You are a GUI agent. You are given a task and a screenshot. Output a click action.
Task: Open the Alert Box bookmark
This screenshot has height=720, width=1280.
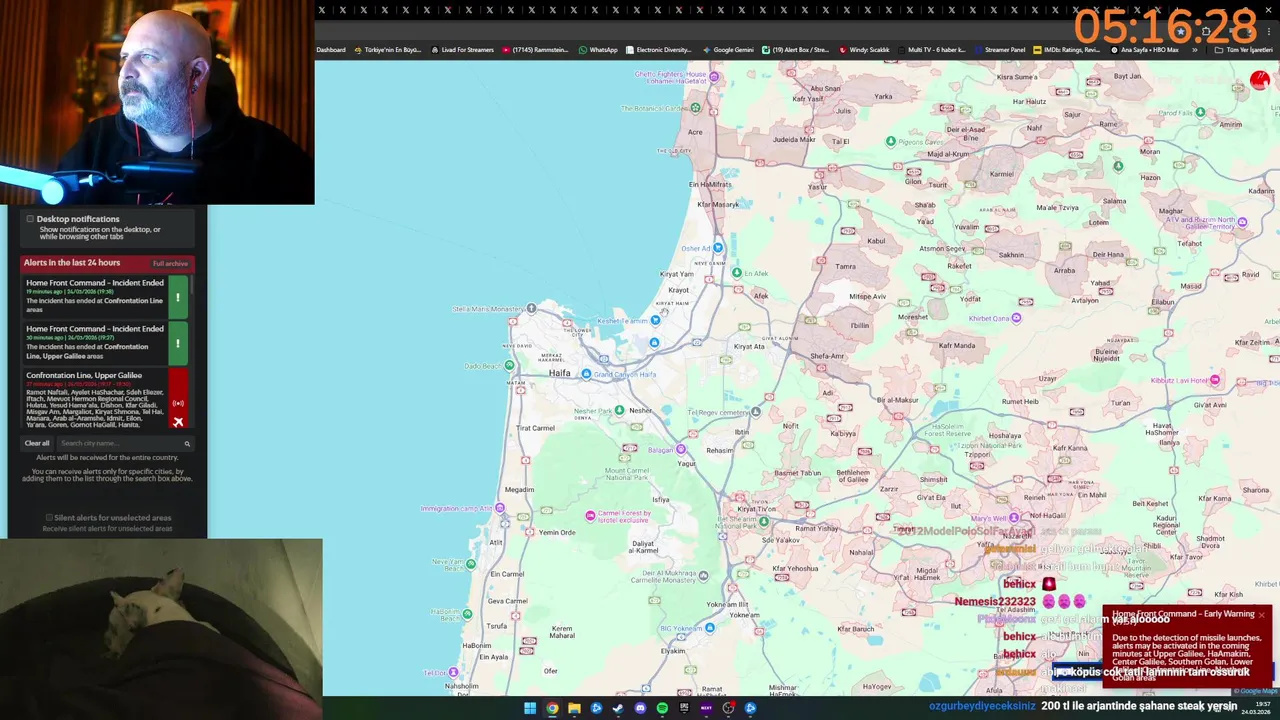pos(796,50)
